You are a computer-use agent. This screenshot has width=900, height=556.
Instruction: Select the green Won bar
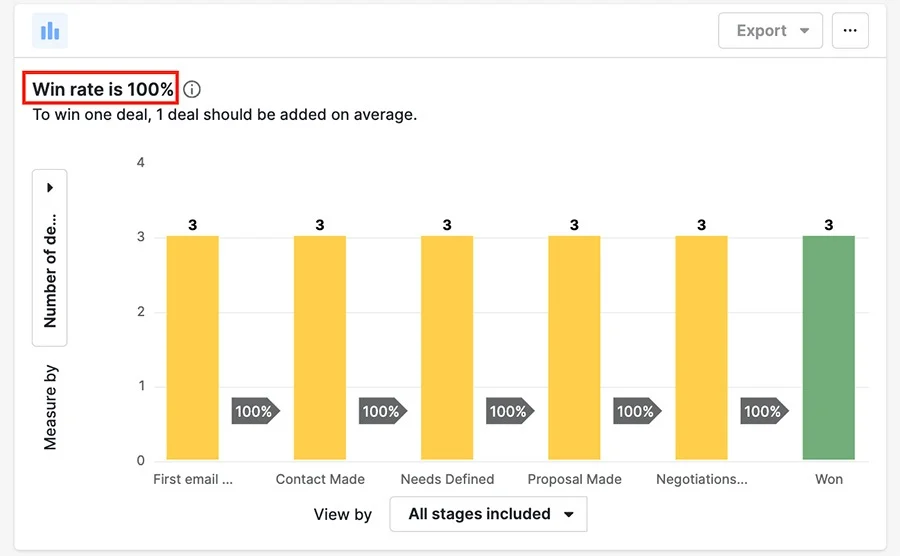[829, 348]
